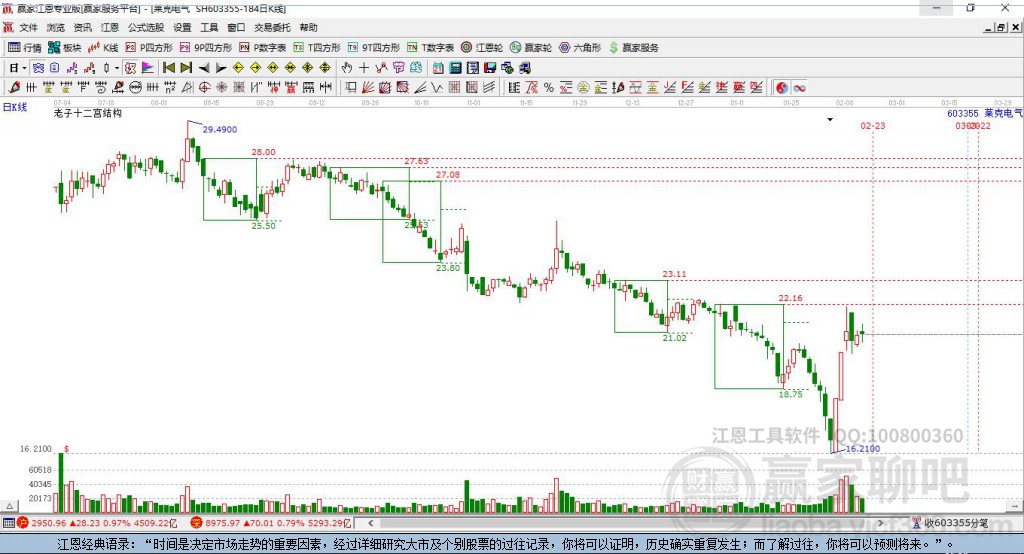Select the crosshair cursor tool

coord(364,68)
